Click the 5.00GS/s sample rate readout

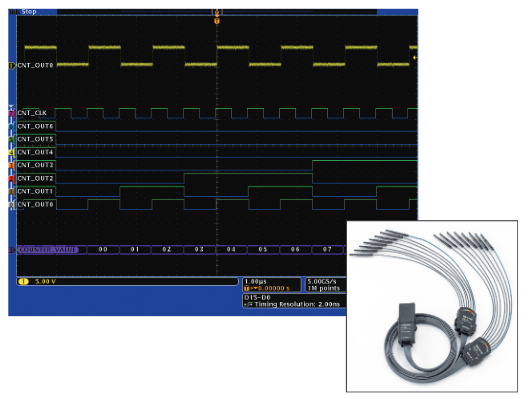point(322,281)
